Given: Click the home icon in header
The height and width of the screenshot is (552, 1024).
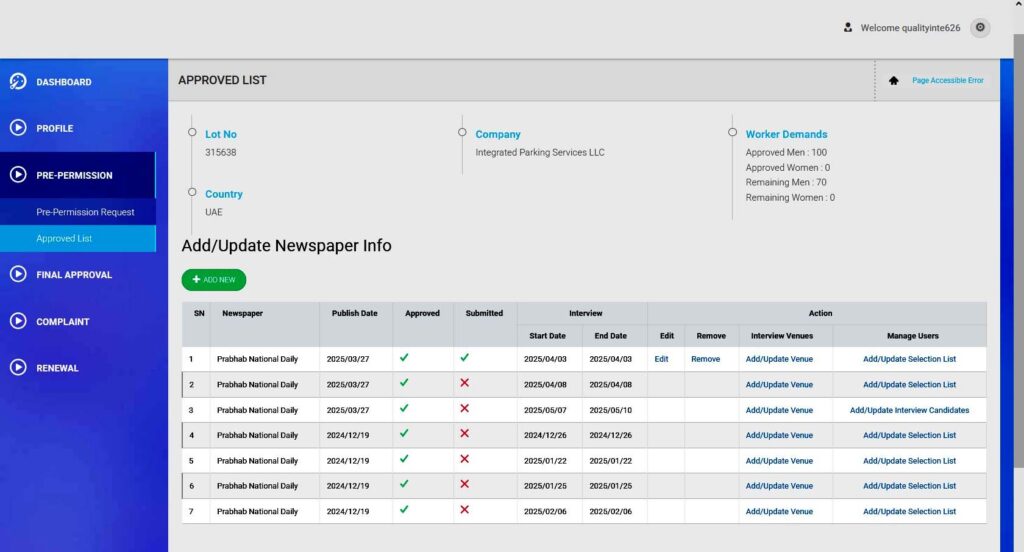Looking at the screenshot, I should 893,80.
